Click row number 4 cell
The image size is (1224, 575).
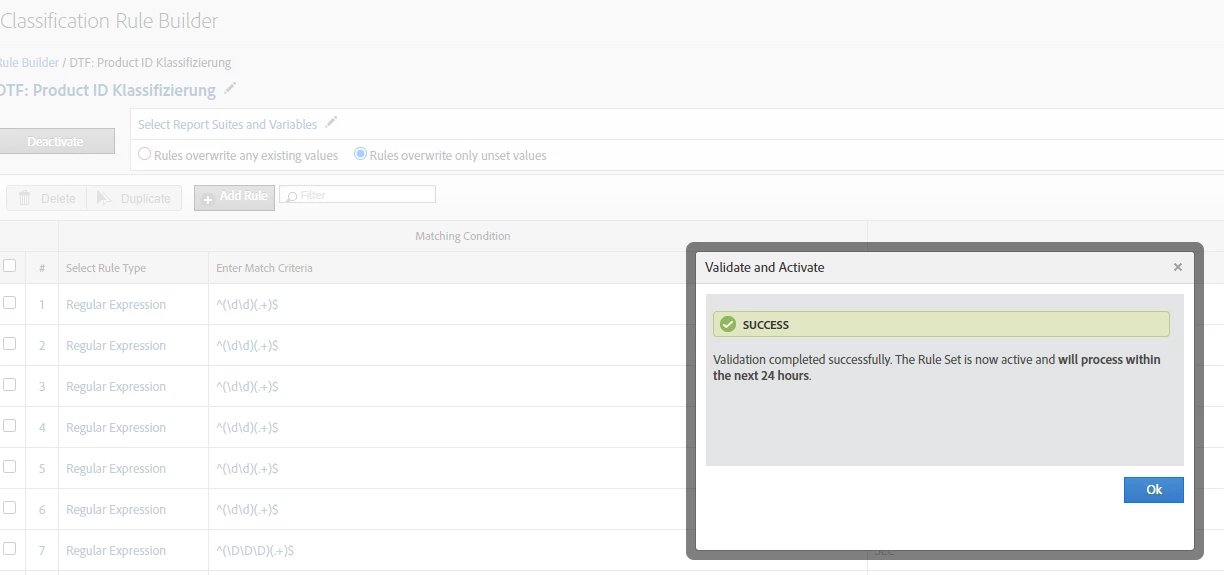click(x=42, y=427)
